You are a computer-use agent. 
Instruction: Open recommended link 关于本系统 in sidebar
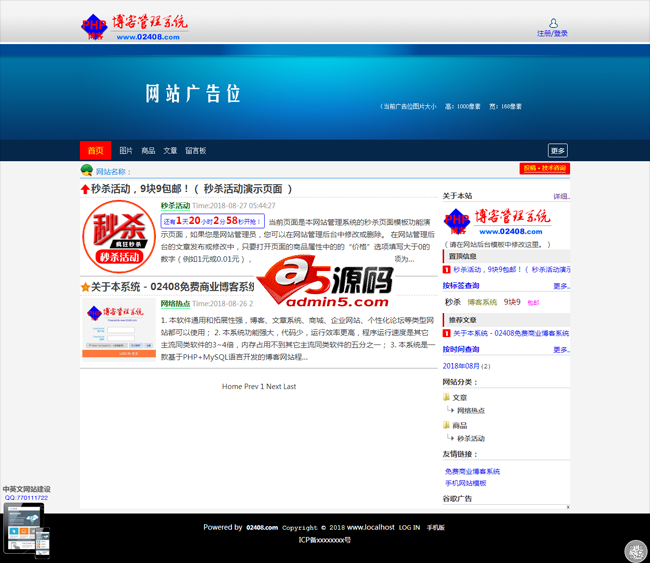(511, 333)
